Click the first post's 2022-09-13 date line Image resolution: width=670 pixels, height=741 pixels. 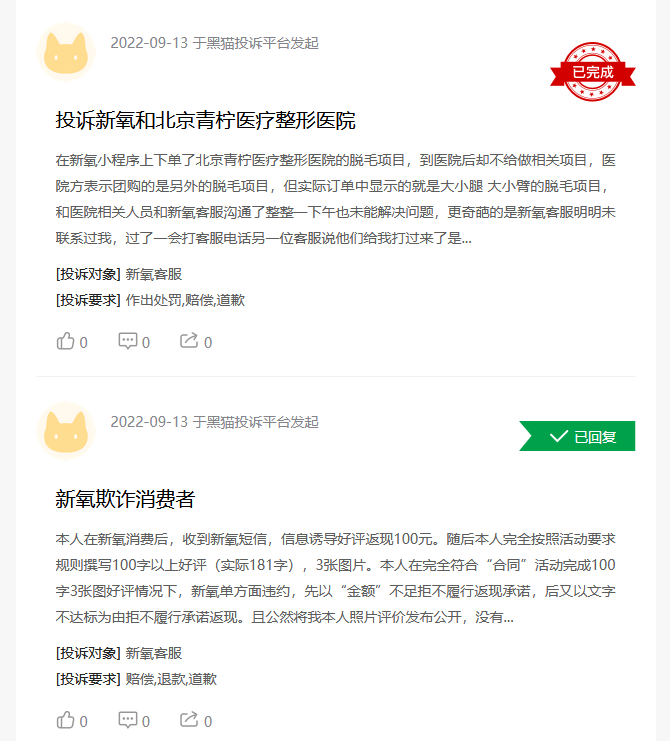pos(215,43)
